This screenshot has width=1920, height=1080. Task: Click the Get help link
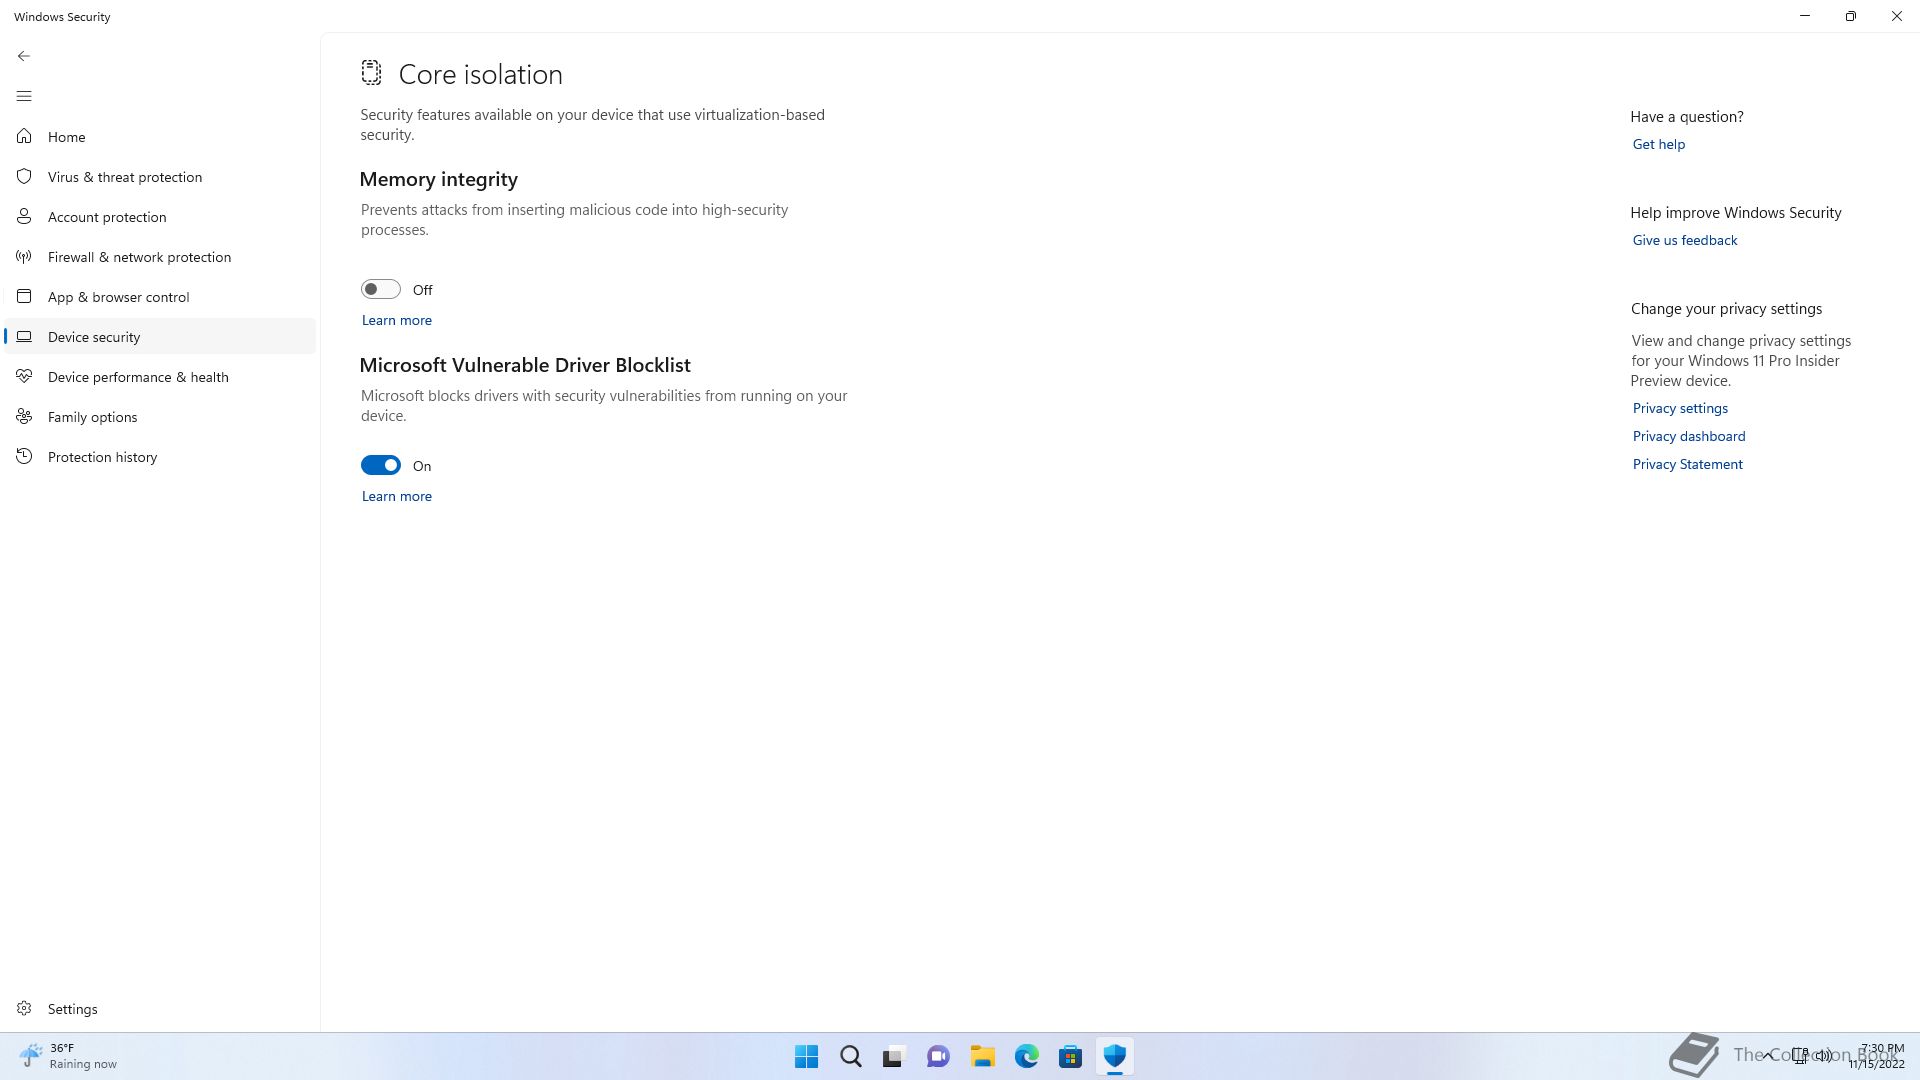tap(1659, 144)
